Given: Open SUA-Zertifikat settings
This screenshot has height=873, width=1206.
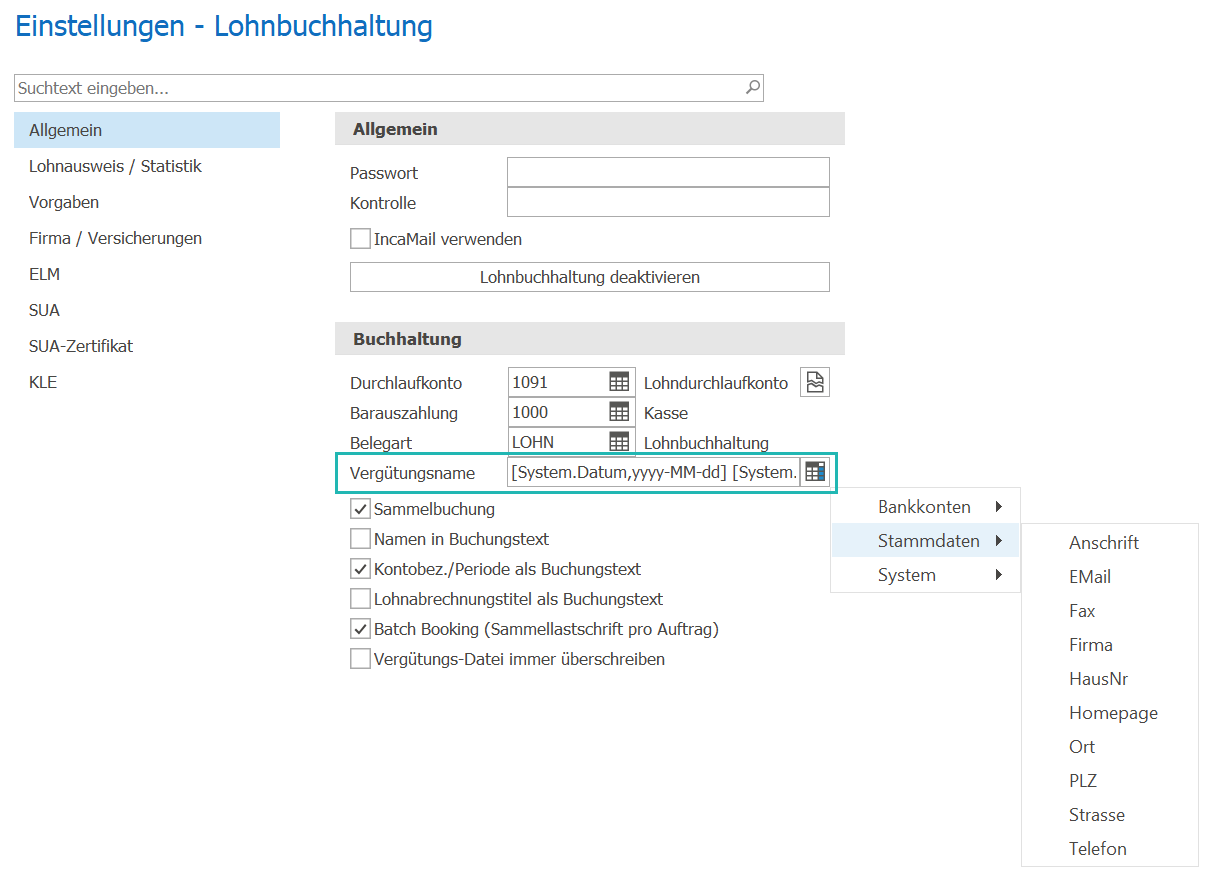Looking at the screenshot, I should click(x=147, y=346).
